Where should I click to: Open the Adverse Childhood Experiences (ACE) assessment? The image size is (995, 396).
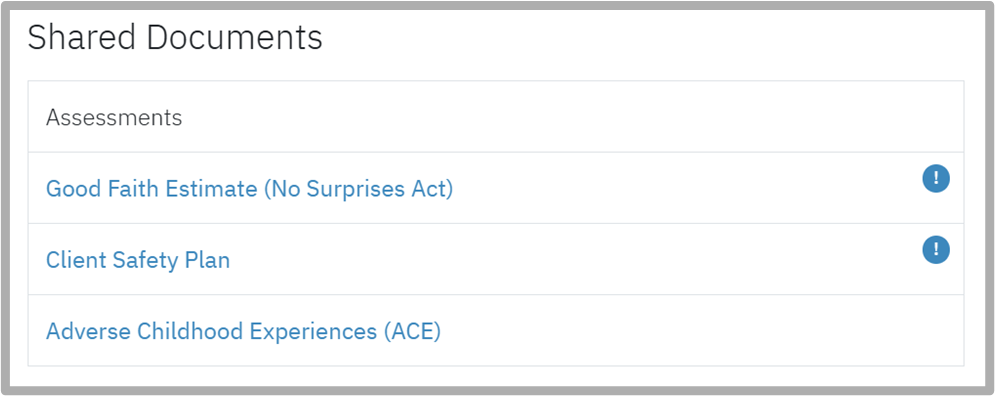[243, 331]
